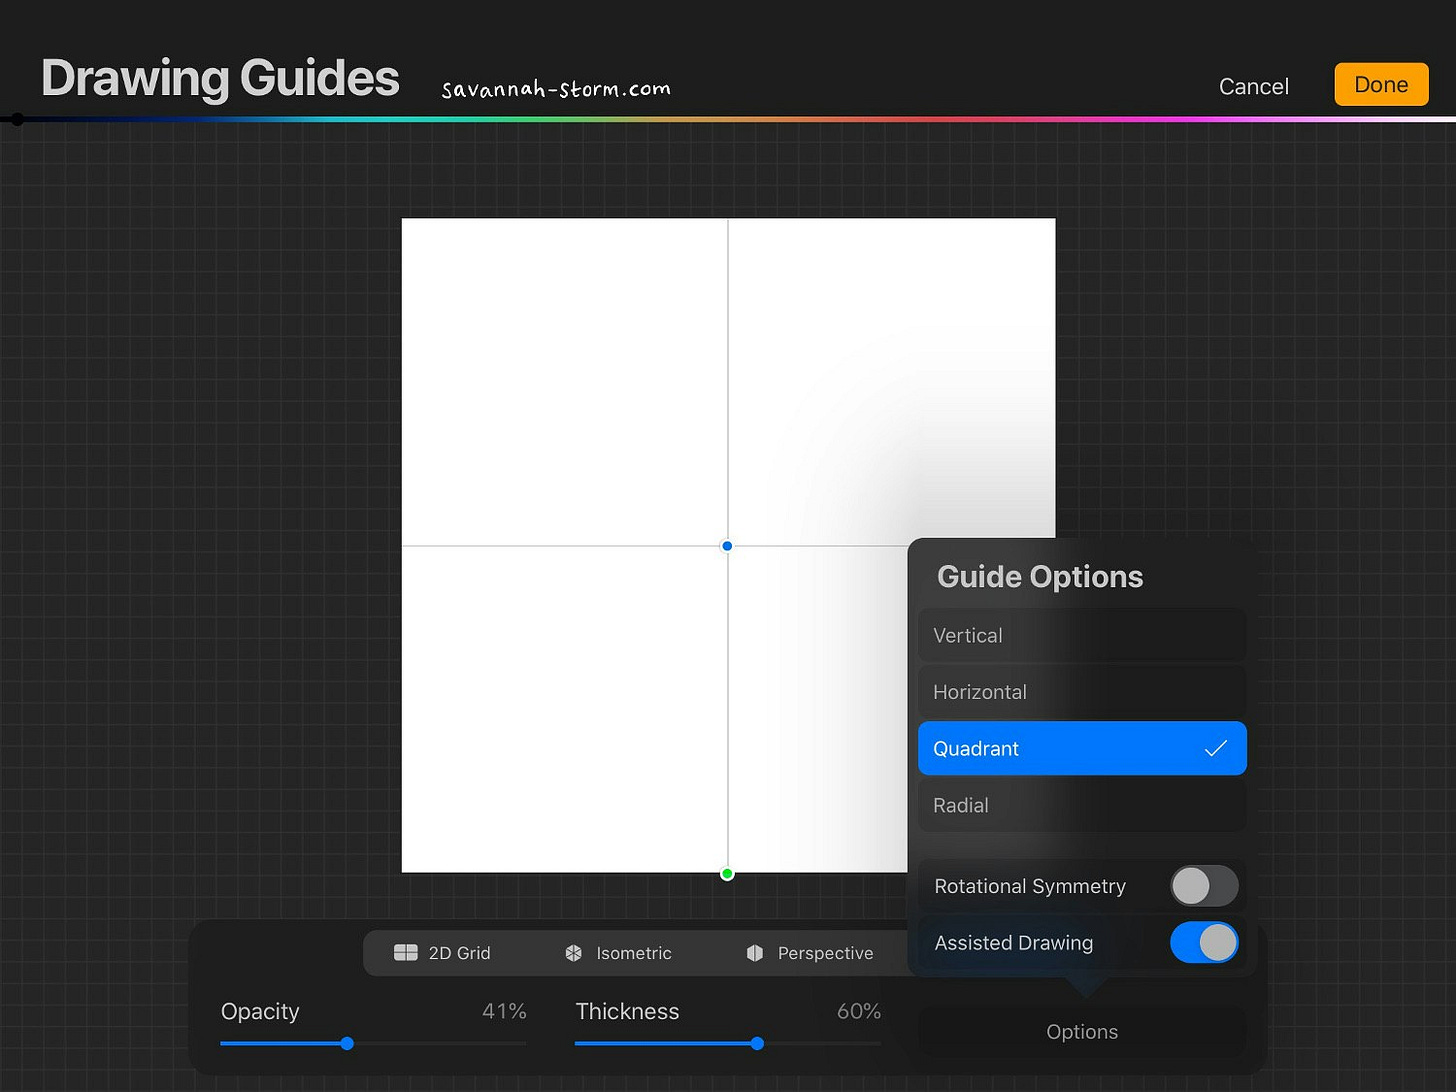Click the 41% opacity readout

pos(504,1011)
